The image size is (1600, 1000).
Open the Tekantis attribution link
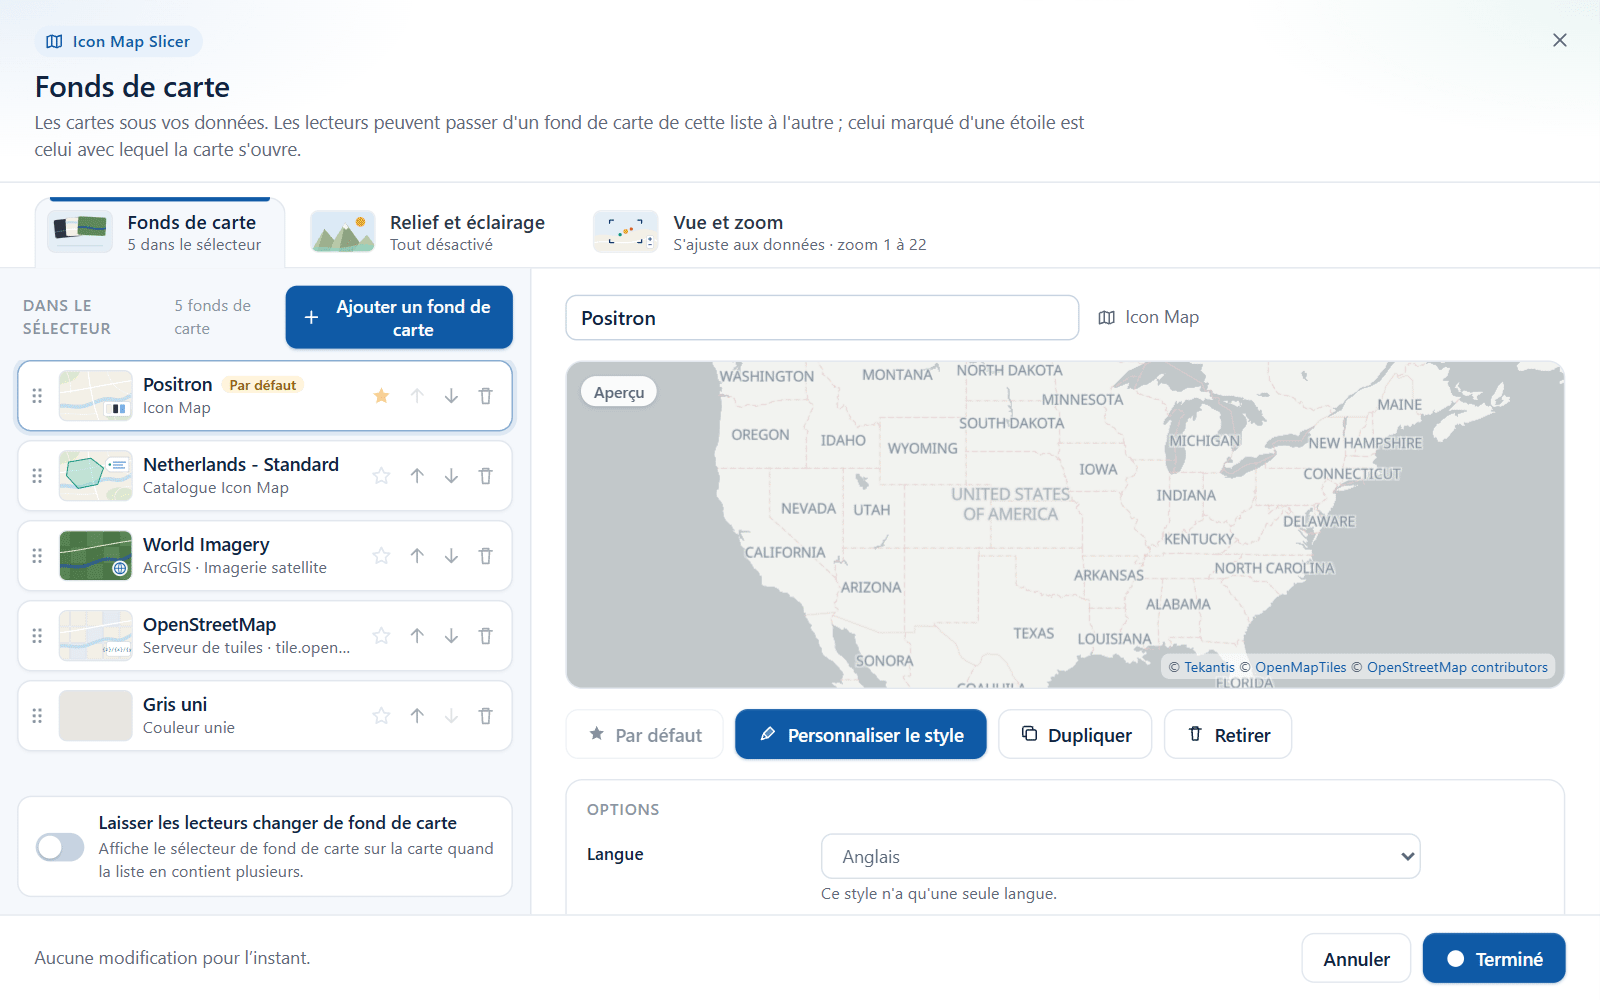[x=1209, y=668]
